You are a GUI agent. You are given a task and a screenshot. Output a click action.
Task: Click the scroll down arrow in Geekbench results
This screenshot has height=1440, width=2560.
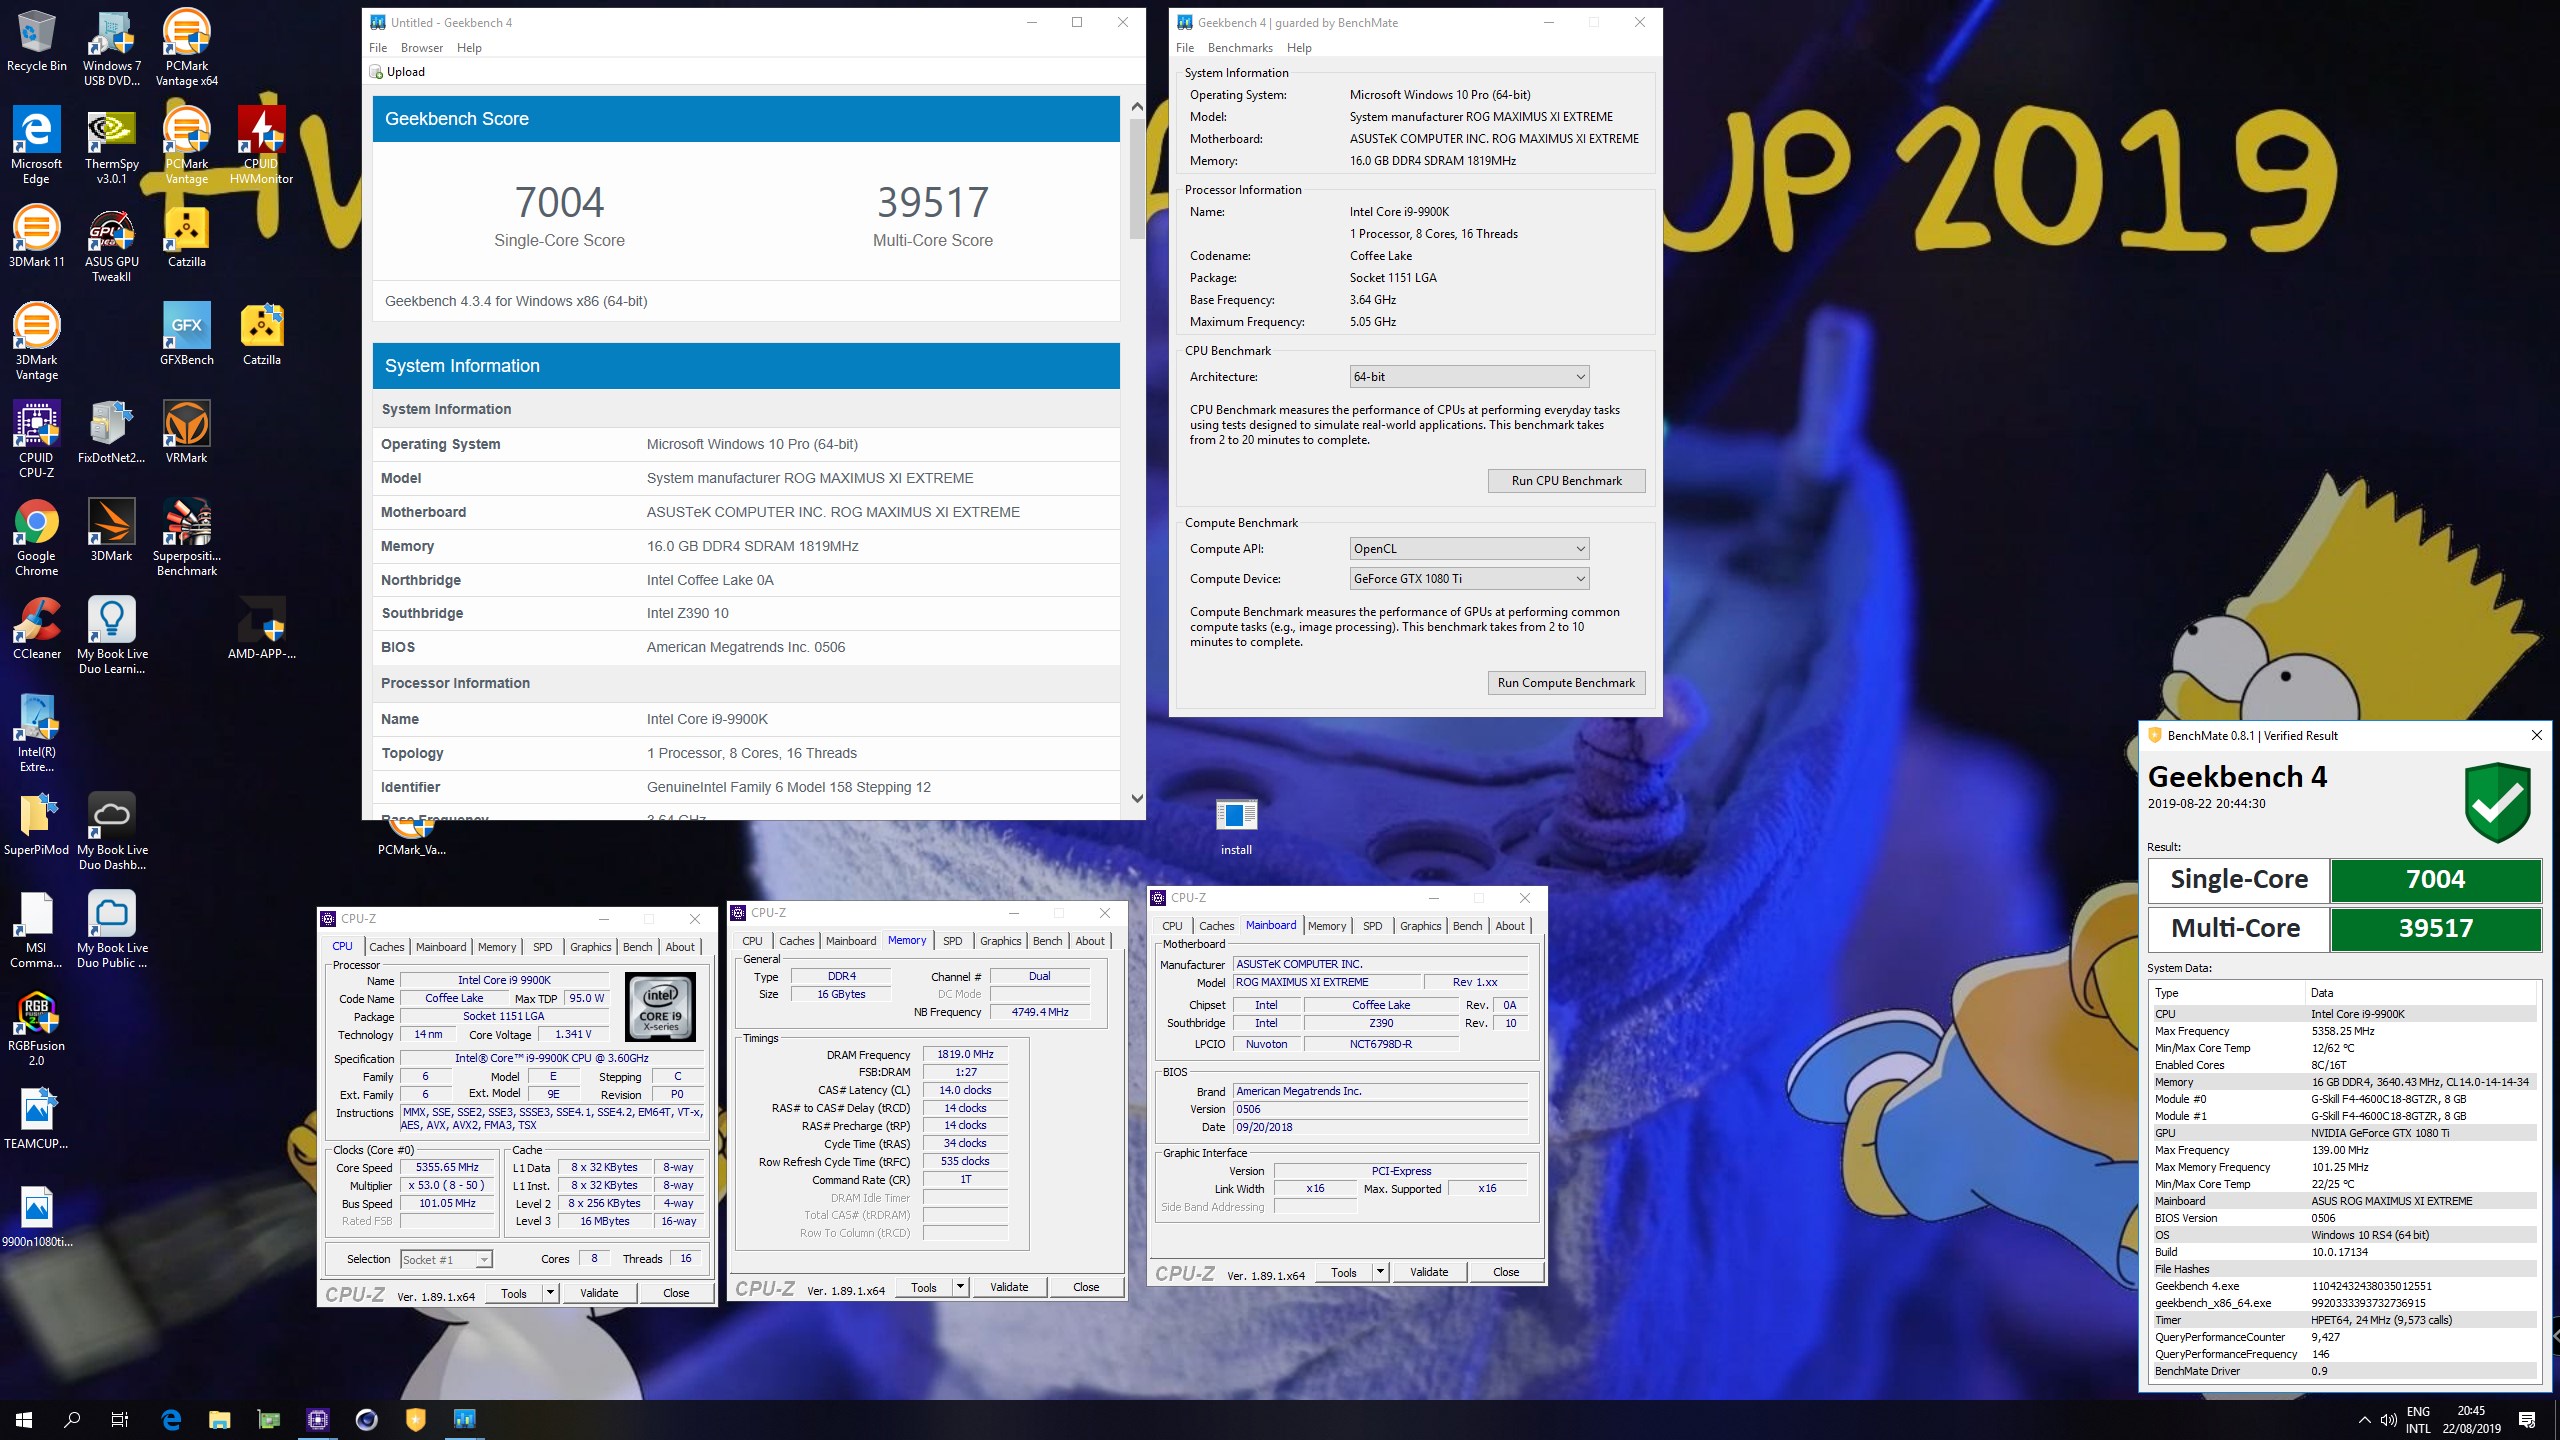point(1137,798)
